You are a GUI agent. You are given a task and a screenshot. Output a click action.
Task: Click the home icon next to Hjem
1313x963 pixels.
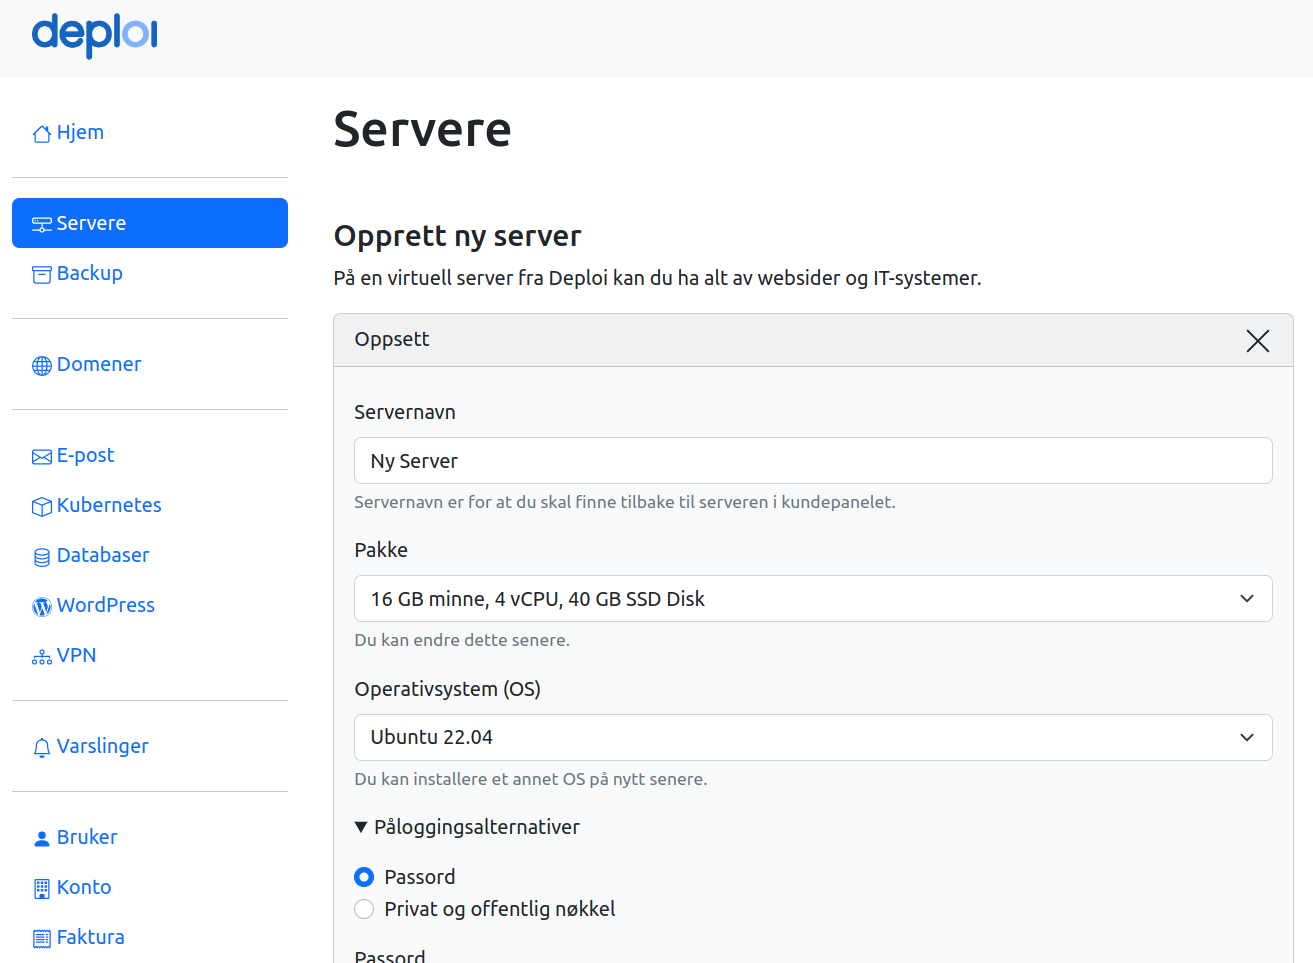click(x=41, y=132)
